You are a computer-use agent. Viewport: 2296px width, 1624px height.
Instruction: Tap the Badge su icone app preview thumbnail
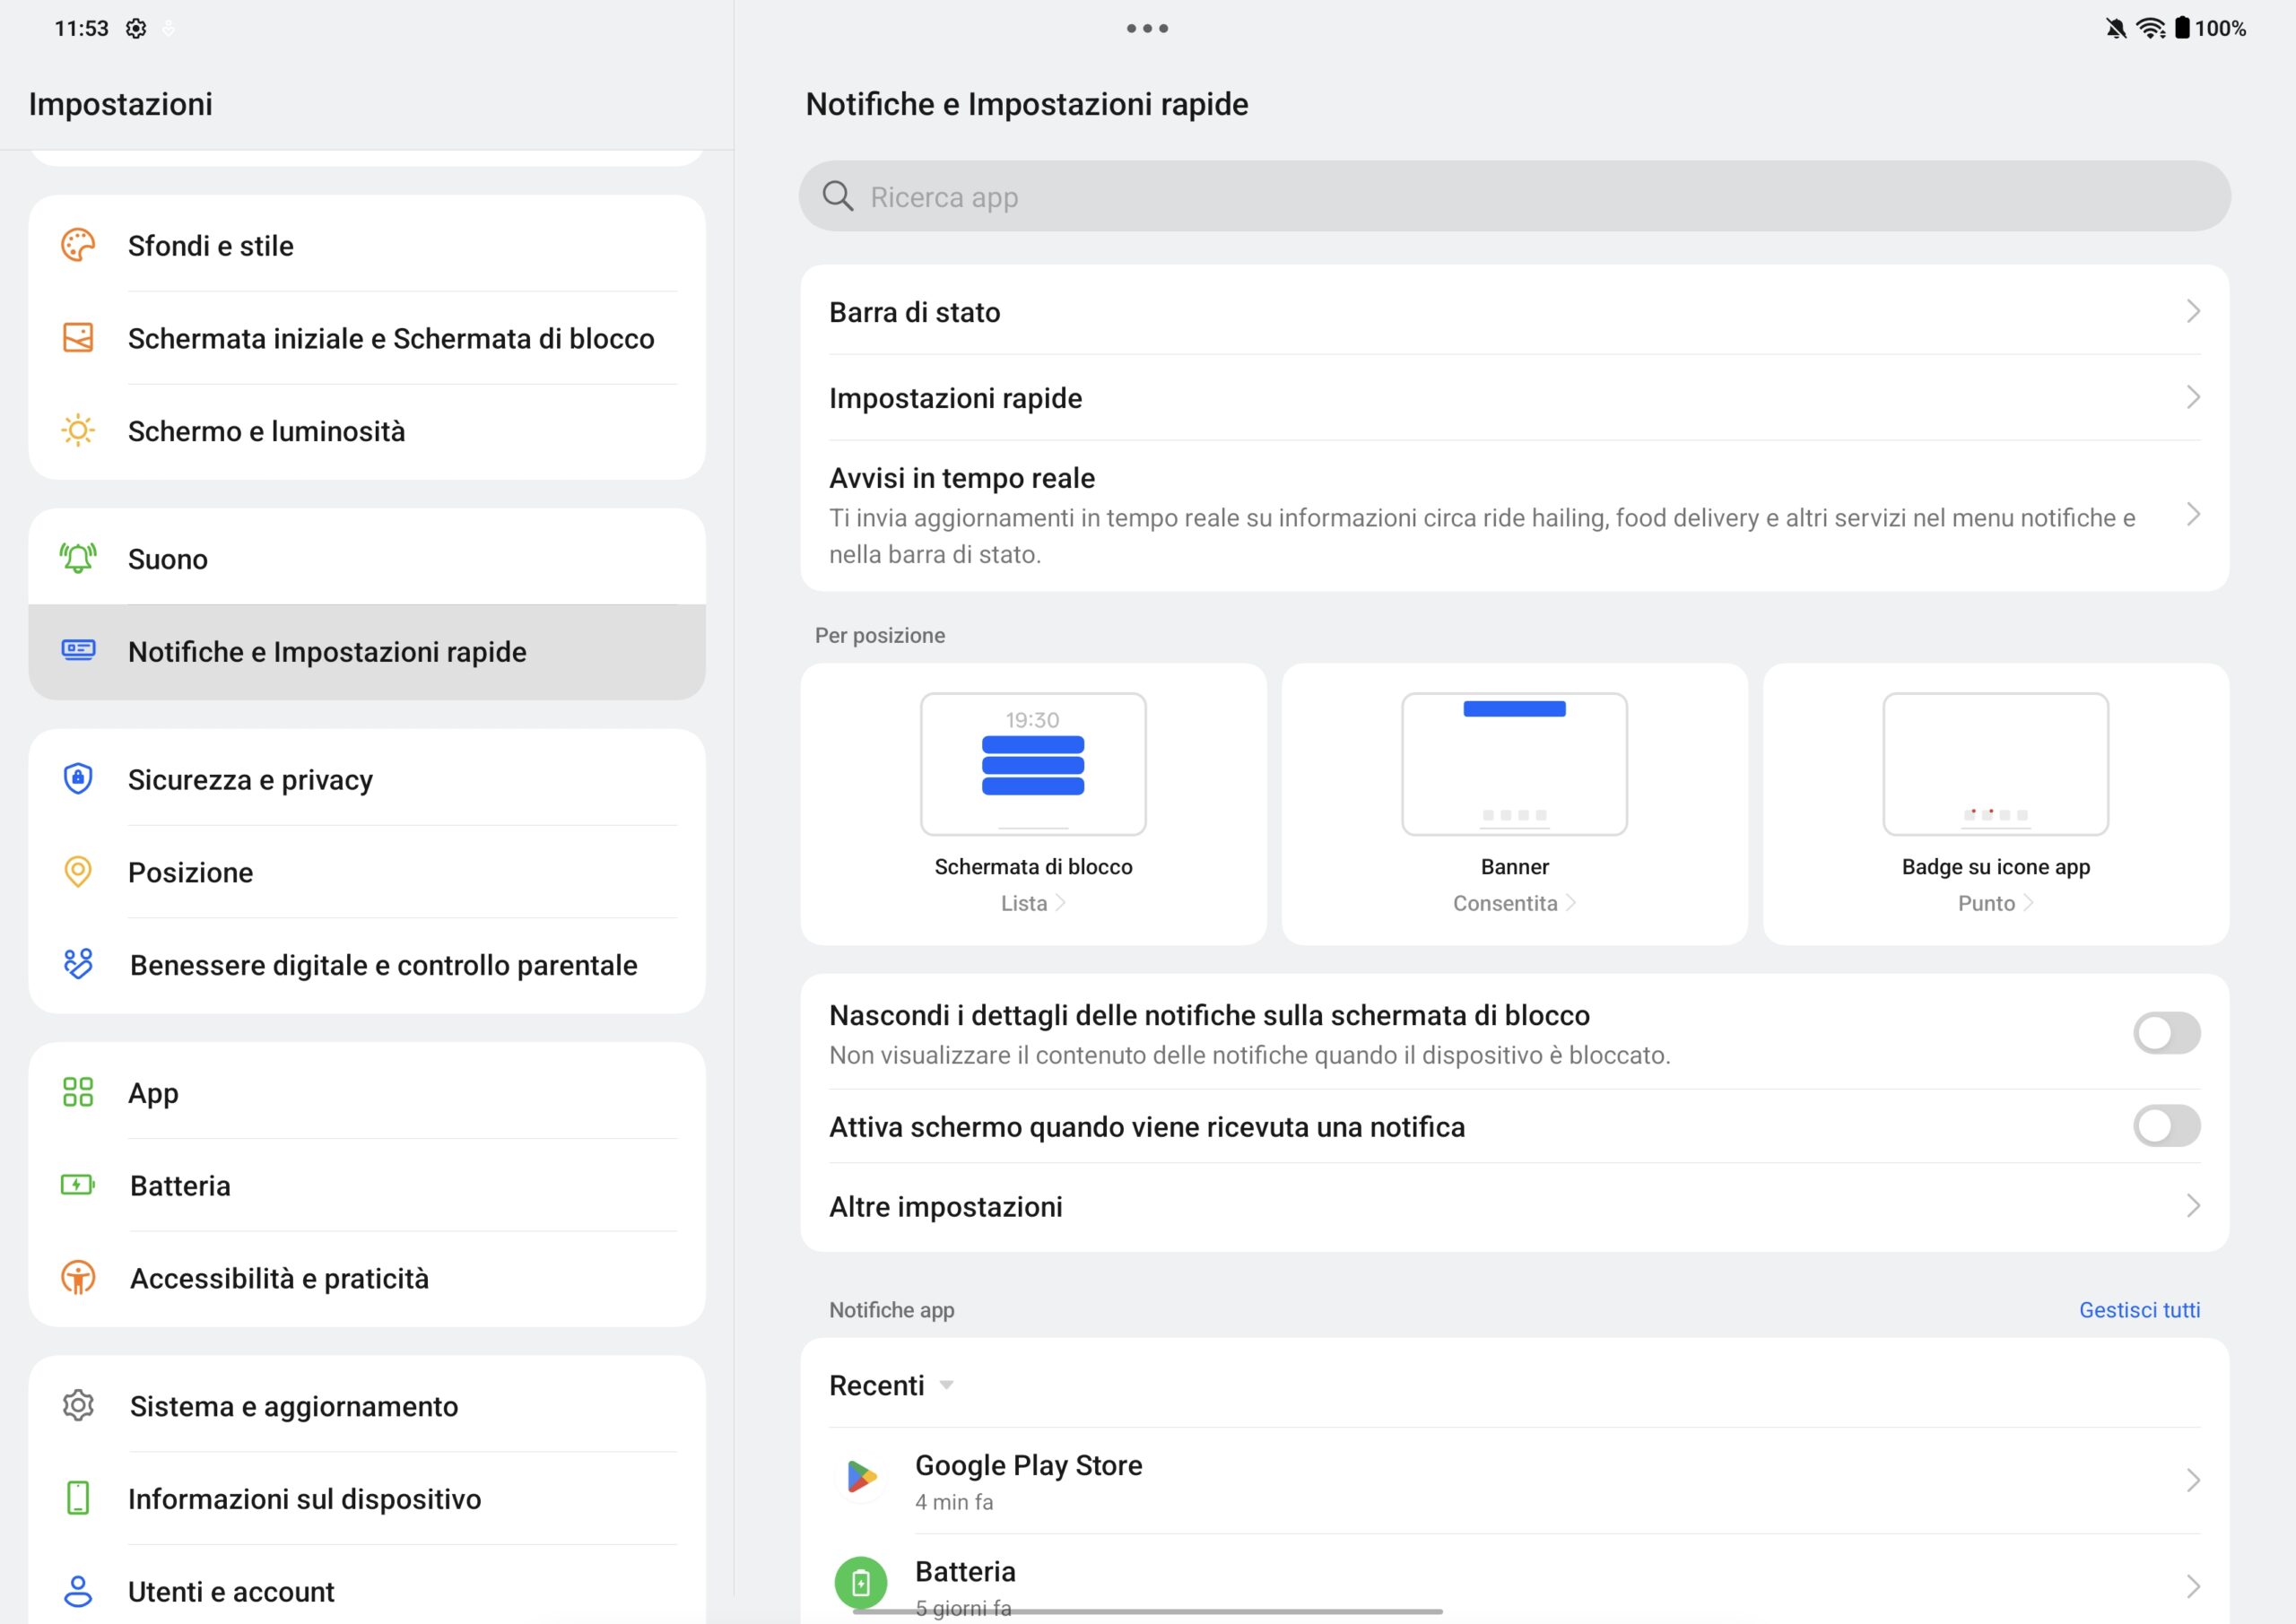click(x=1996, y=764)
